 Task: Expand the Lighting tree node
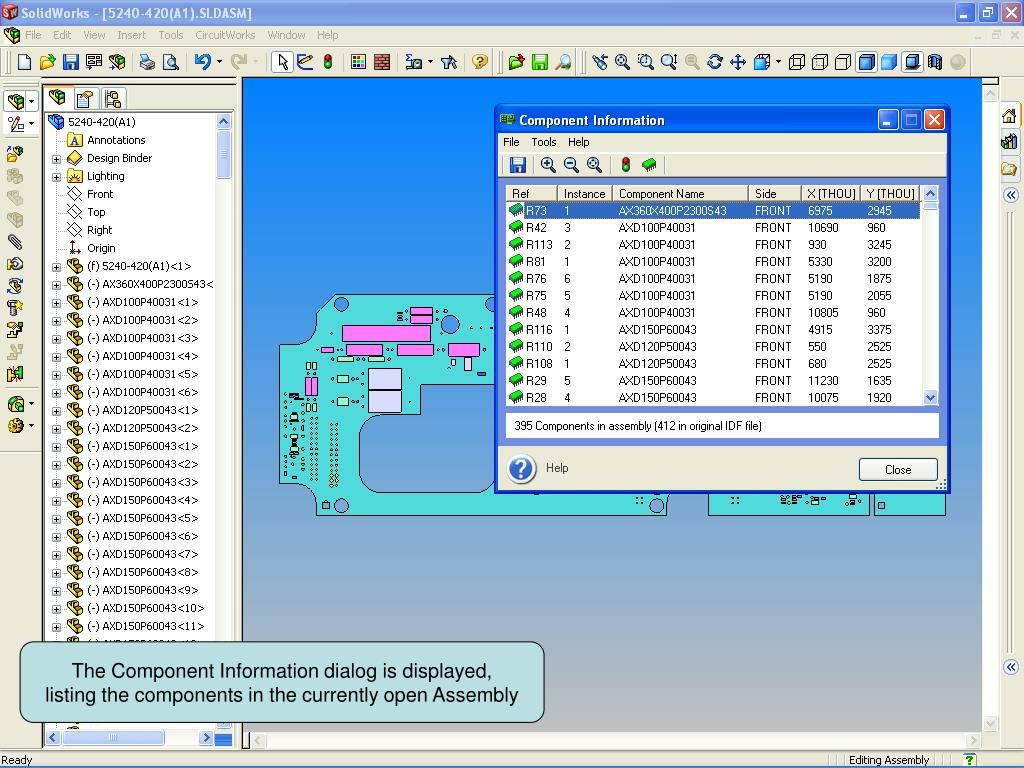point(56,177)
